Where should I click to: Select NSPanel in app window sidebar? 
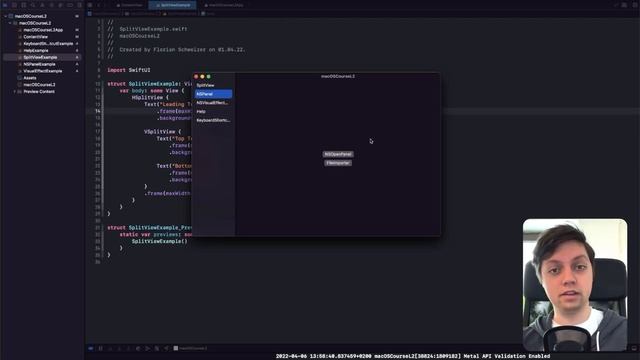pos(213,94)
